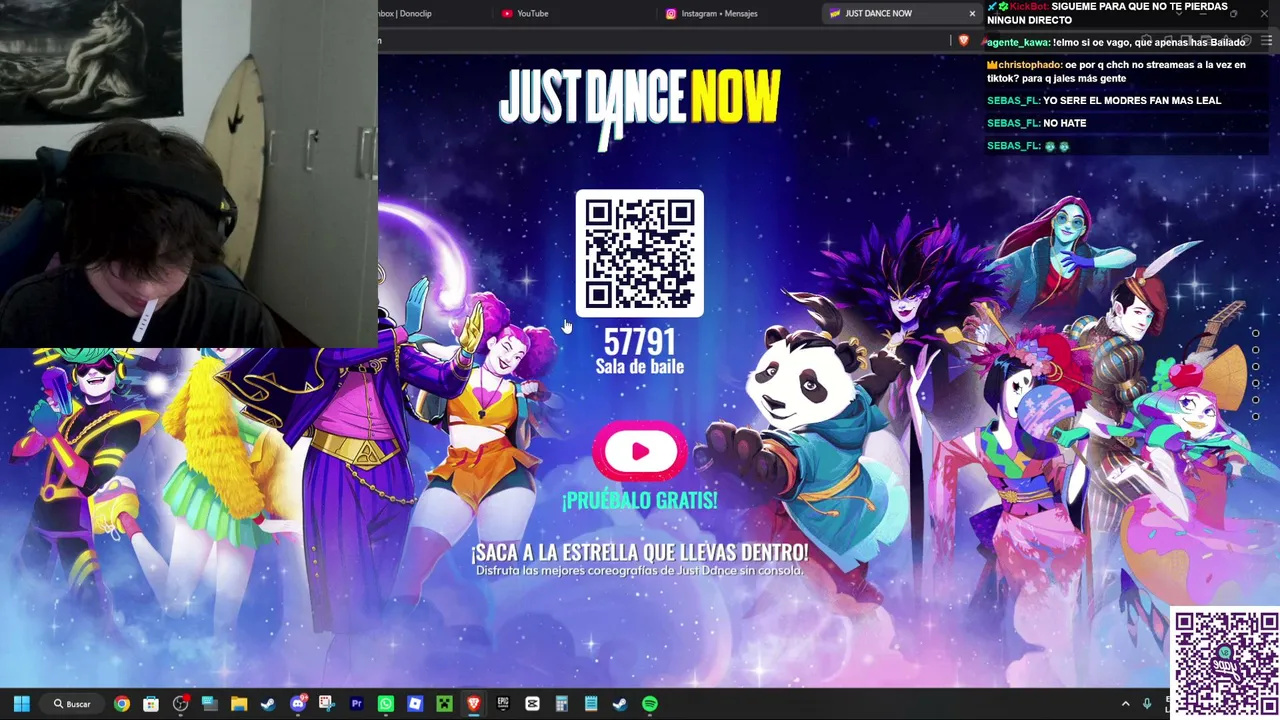
Task: Click the red play video button
Action: click(640, 452)
